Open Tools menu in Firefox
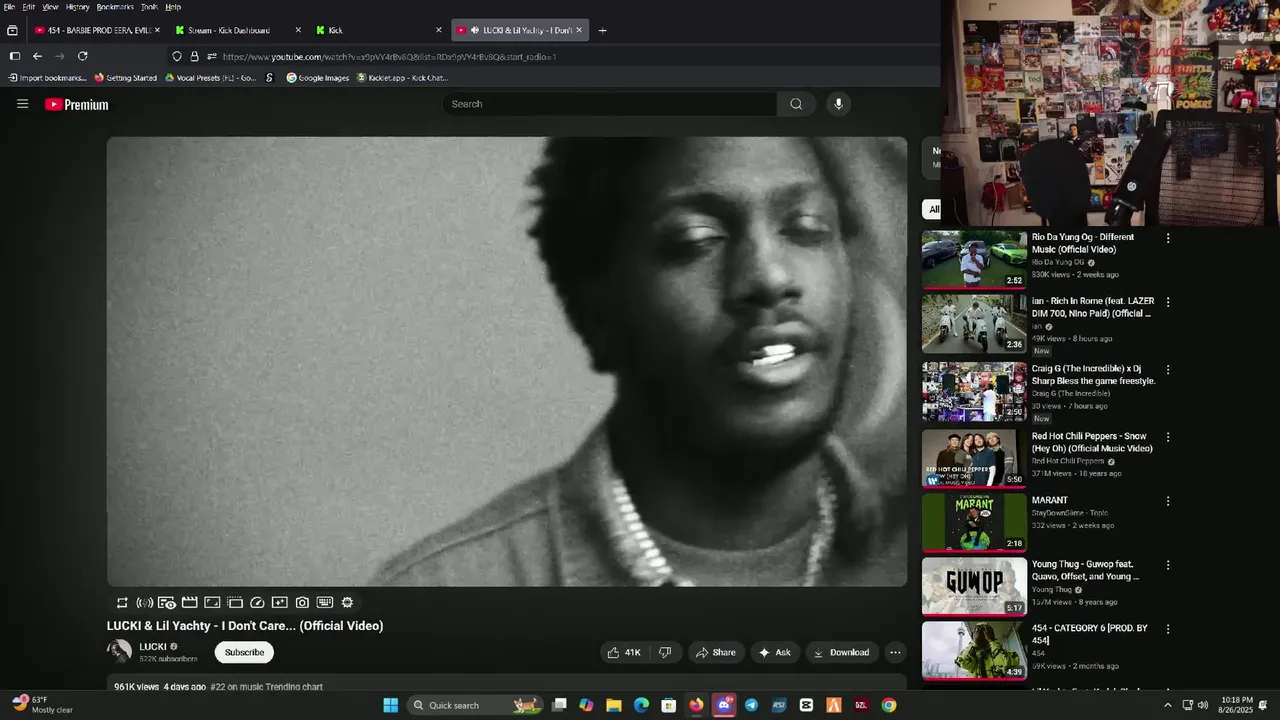This screenshot has width=1280, height=720. pos(149,7)
